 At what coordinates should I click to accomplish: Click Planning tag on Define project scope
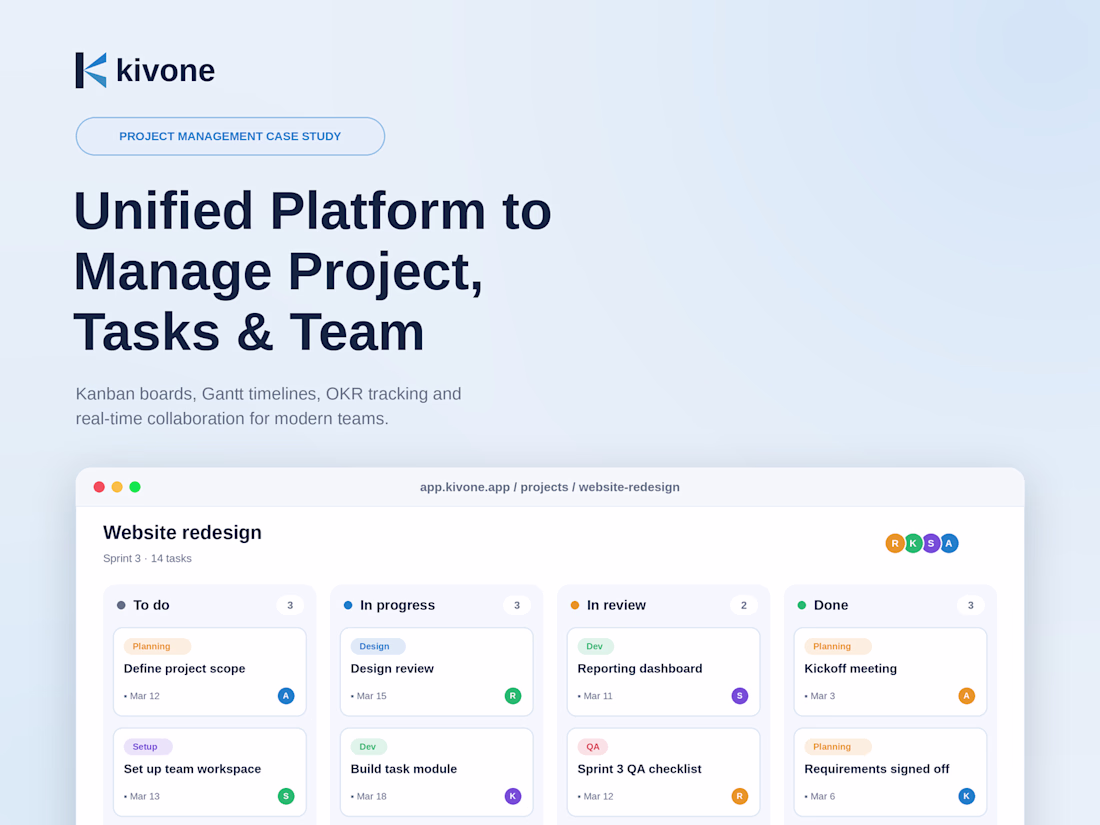coord(157,646)
